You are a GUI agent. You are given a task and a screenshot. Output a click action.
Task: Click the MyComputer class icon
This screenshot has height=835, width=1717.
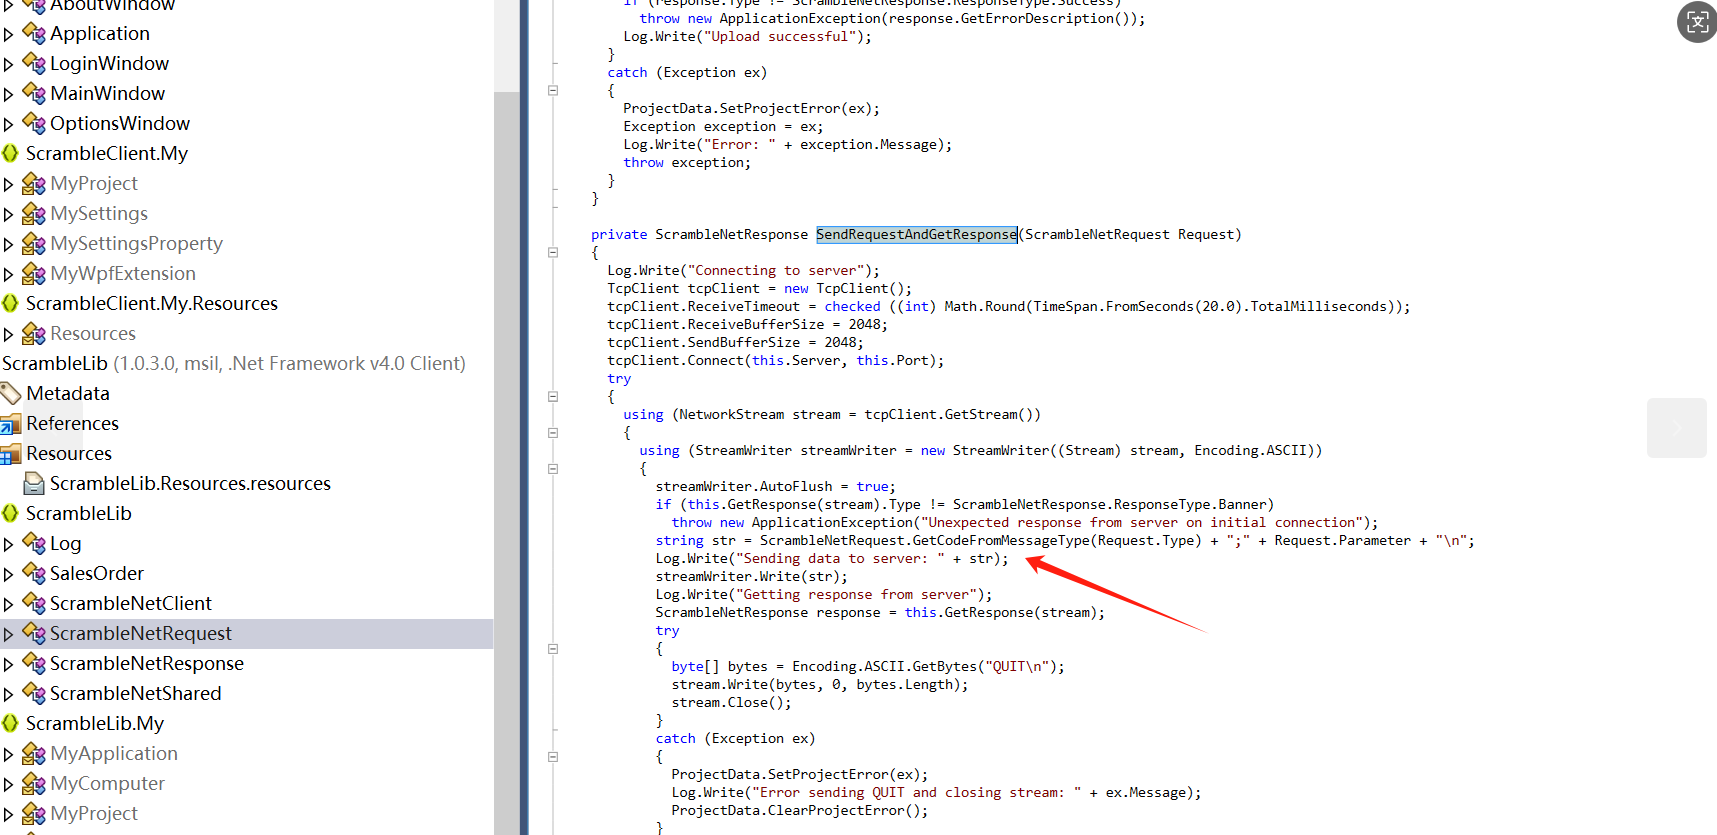click(34, 784)
